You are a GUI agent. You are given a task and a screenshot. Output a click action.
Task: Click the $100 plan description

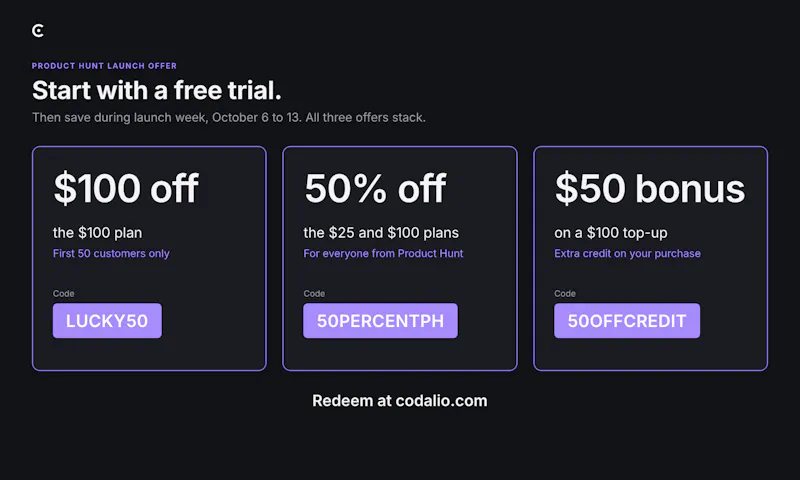click(x=97, y=233)
